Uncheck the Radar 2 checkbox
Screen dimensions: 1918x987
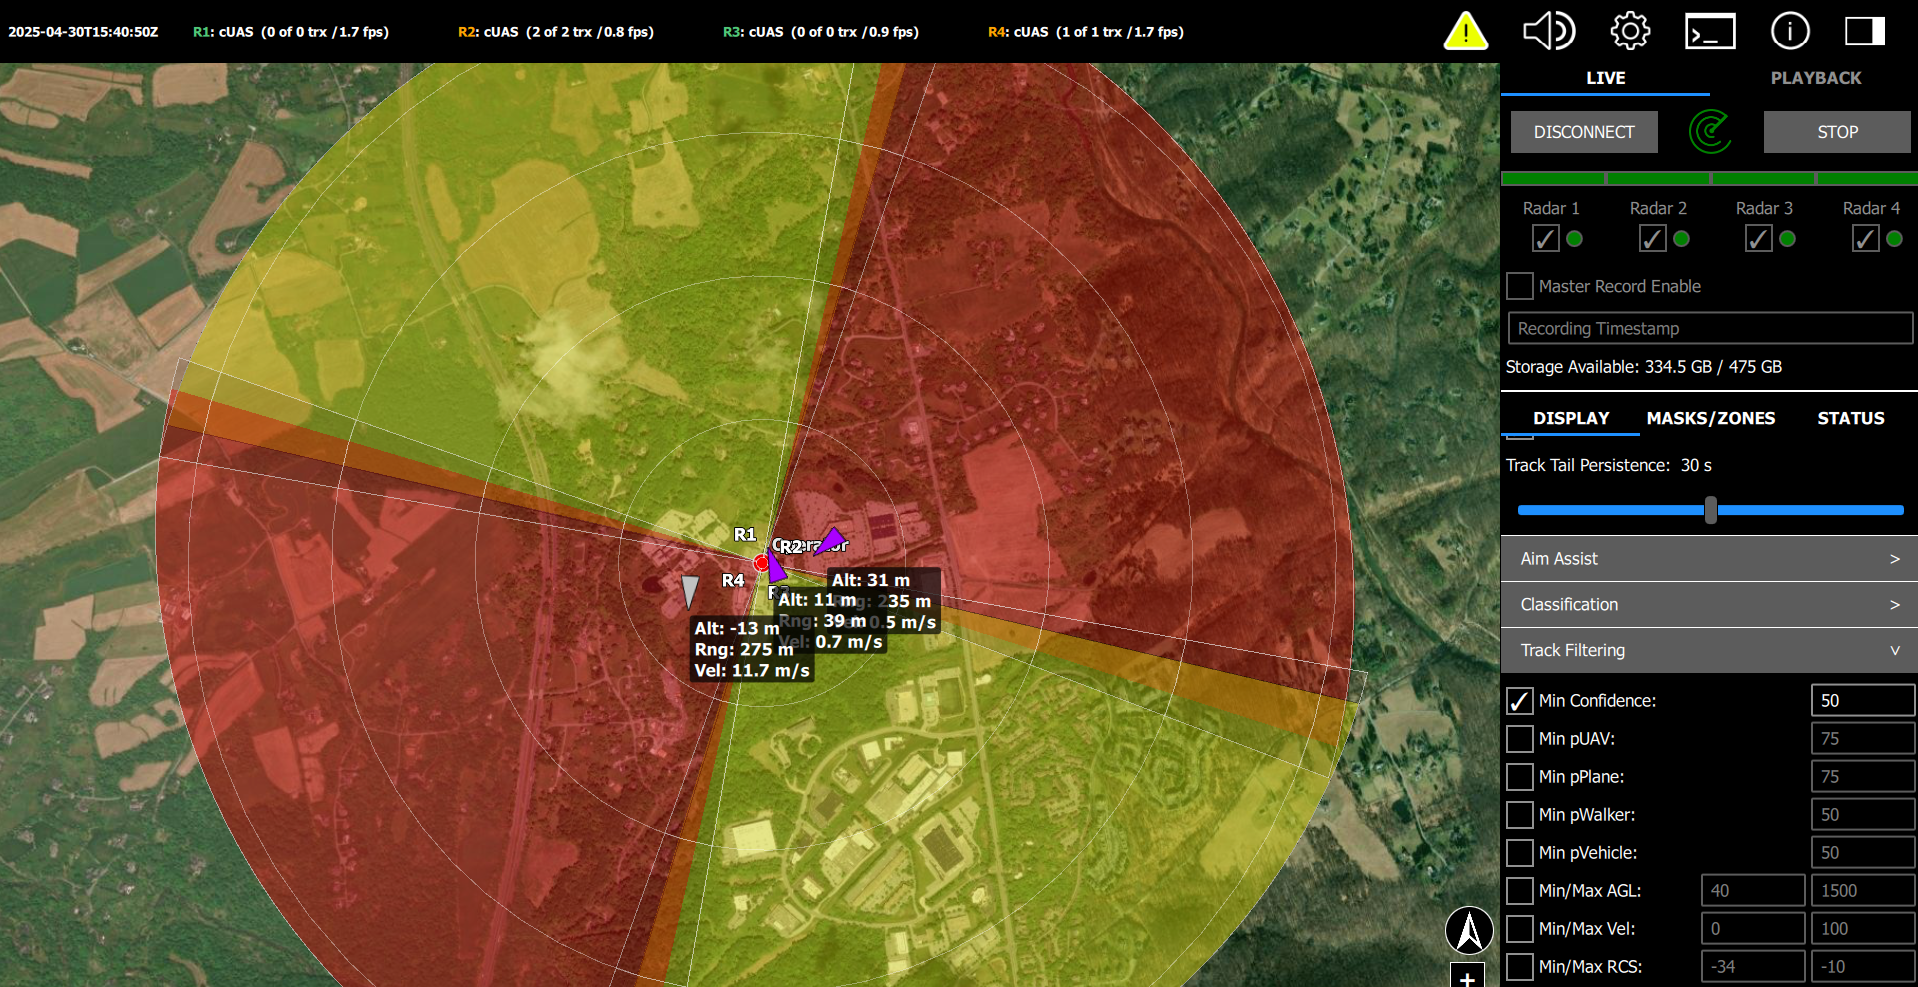(1652, 239)
